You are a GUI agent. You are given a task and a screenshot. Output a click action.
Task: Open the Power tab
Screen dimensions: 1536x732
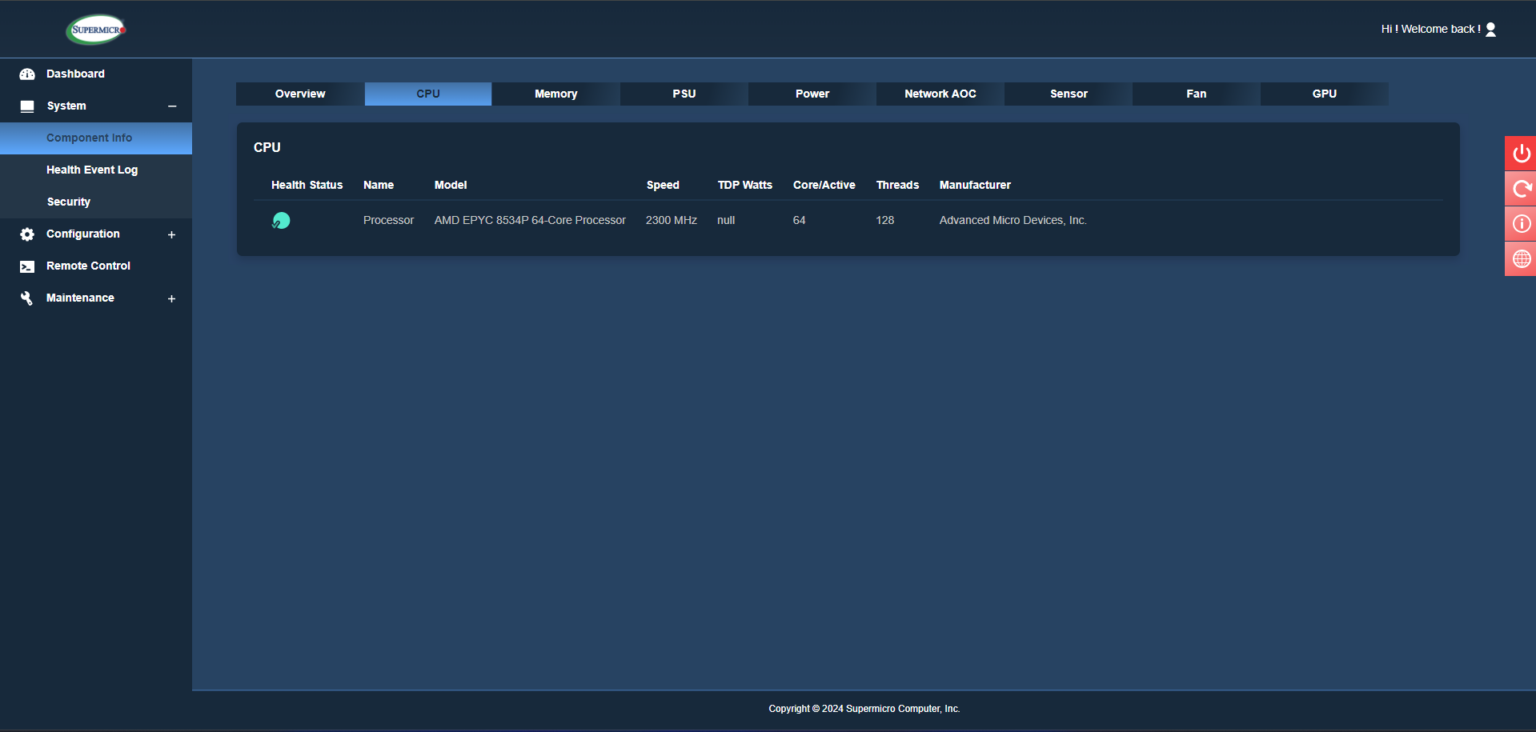812,94
